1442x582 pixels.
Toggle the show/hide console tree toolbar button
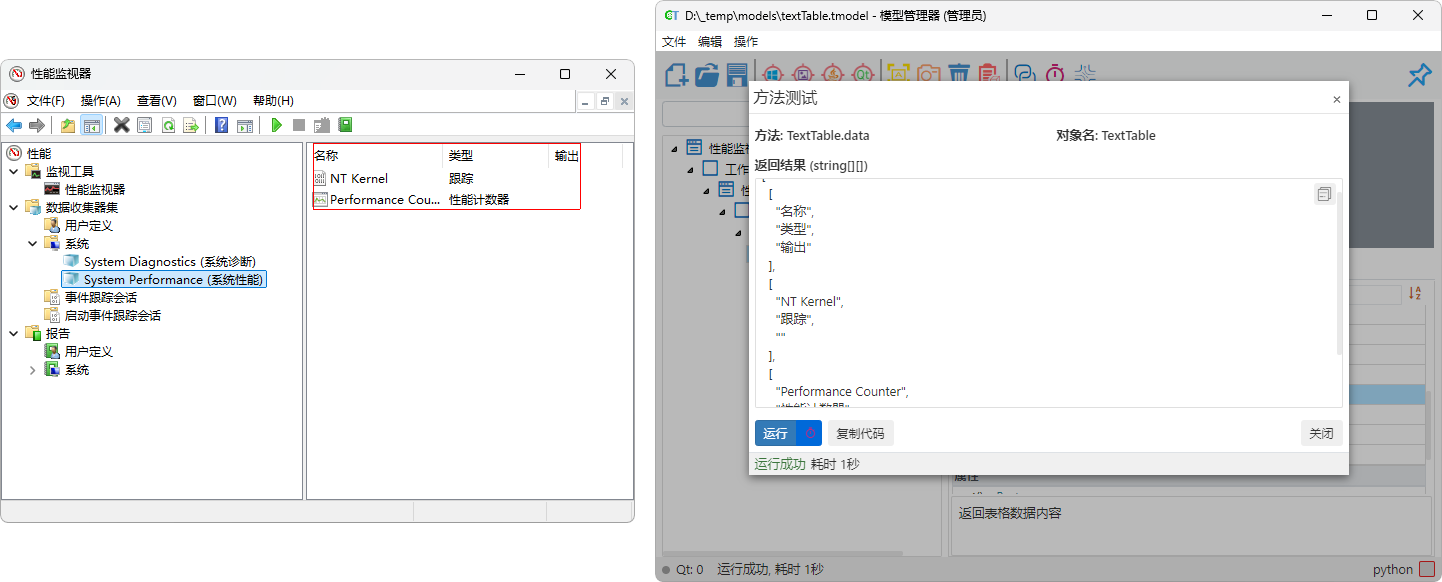pyautogui.click(x=91, y=125)
